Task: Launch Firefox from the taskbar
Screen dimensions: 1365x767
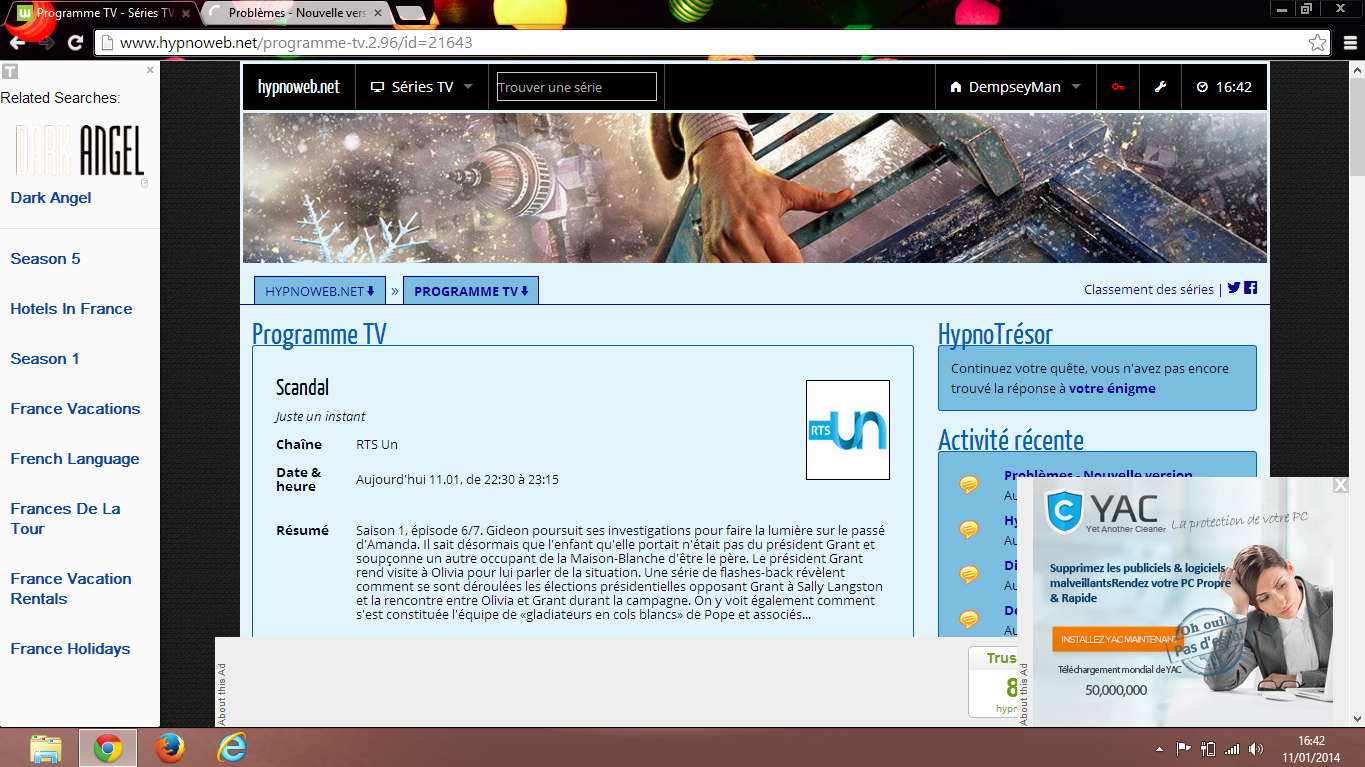Action: [x=170, y=748]
